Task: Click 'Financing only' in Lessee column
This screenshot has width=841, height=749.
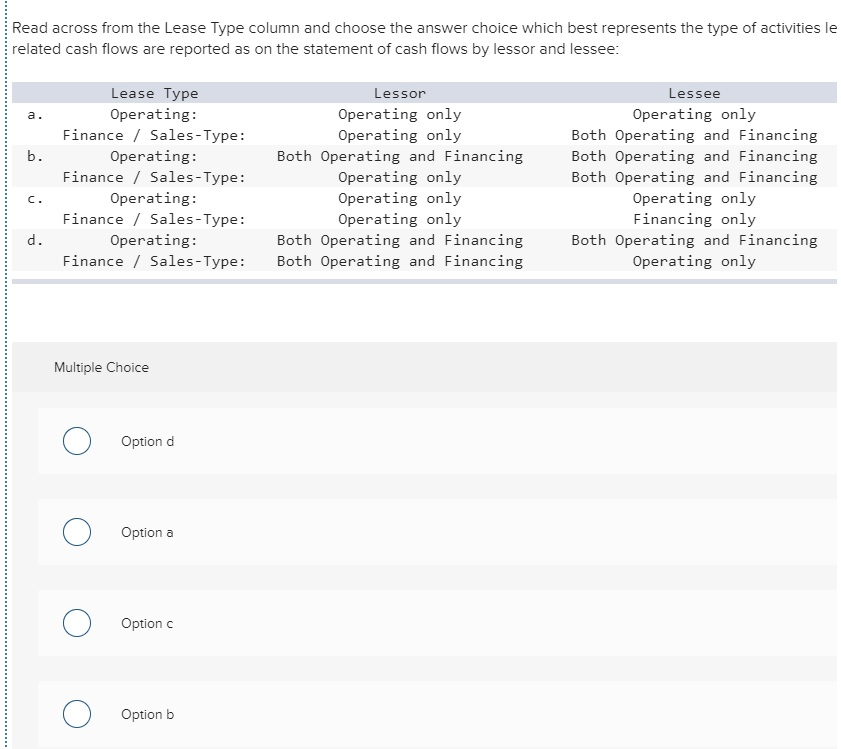Action: 694,219
